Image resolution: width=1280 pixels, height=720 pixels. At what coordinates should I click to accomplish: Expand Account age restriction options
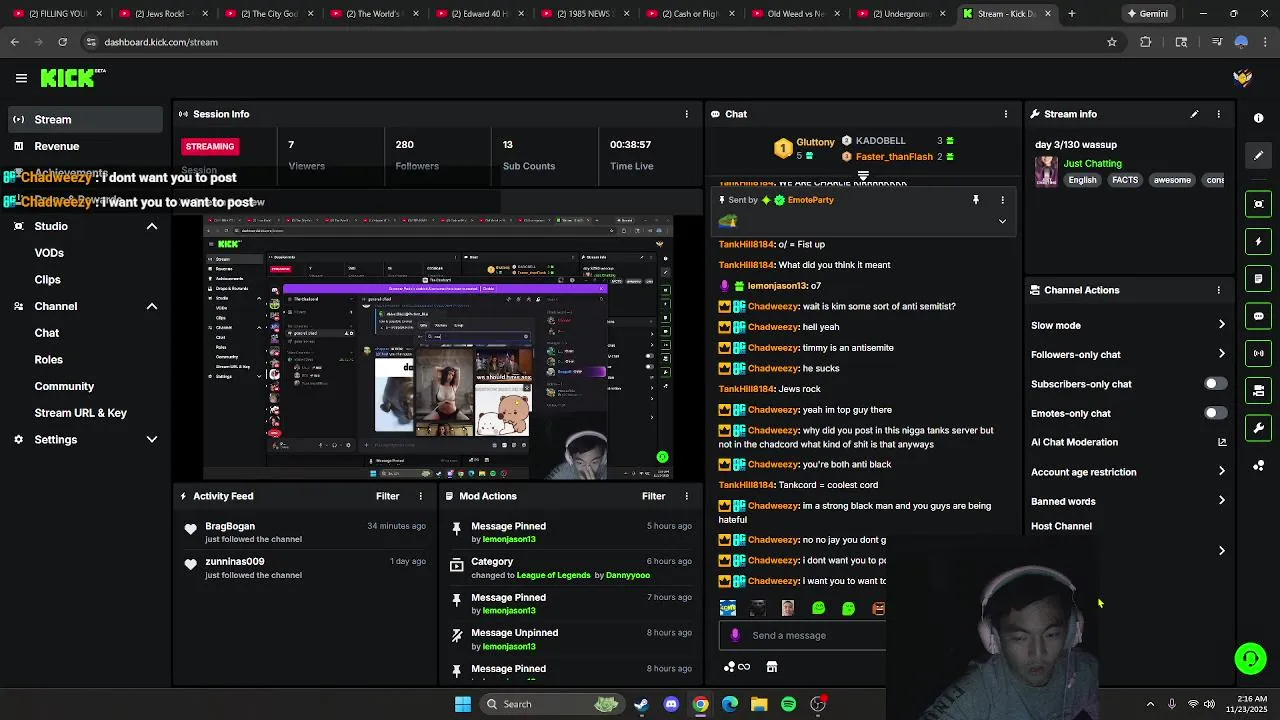point(1221,472)
